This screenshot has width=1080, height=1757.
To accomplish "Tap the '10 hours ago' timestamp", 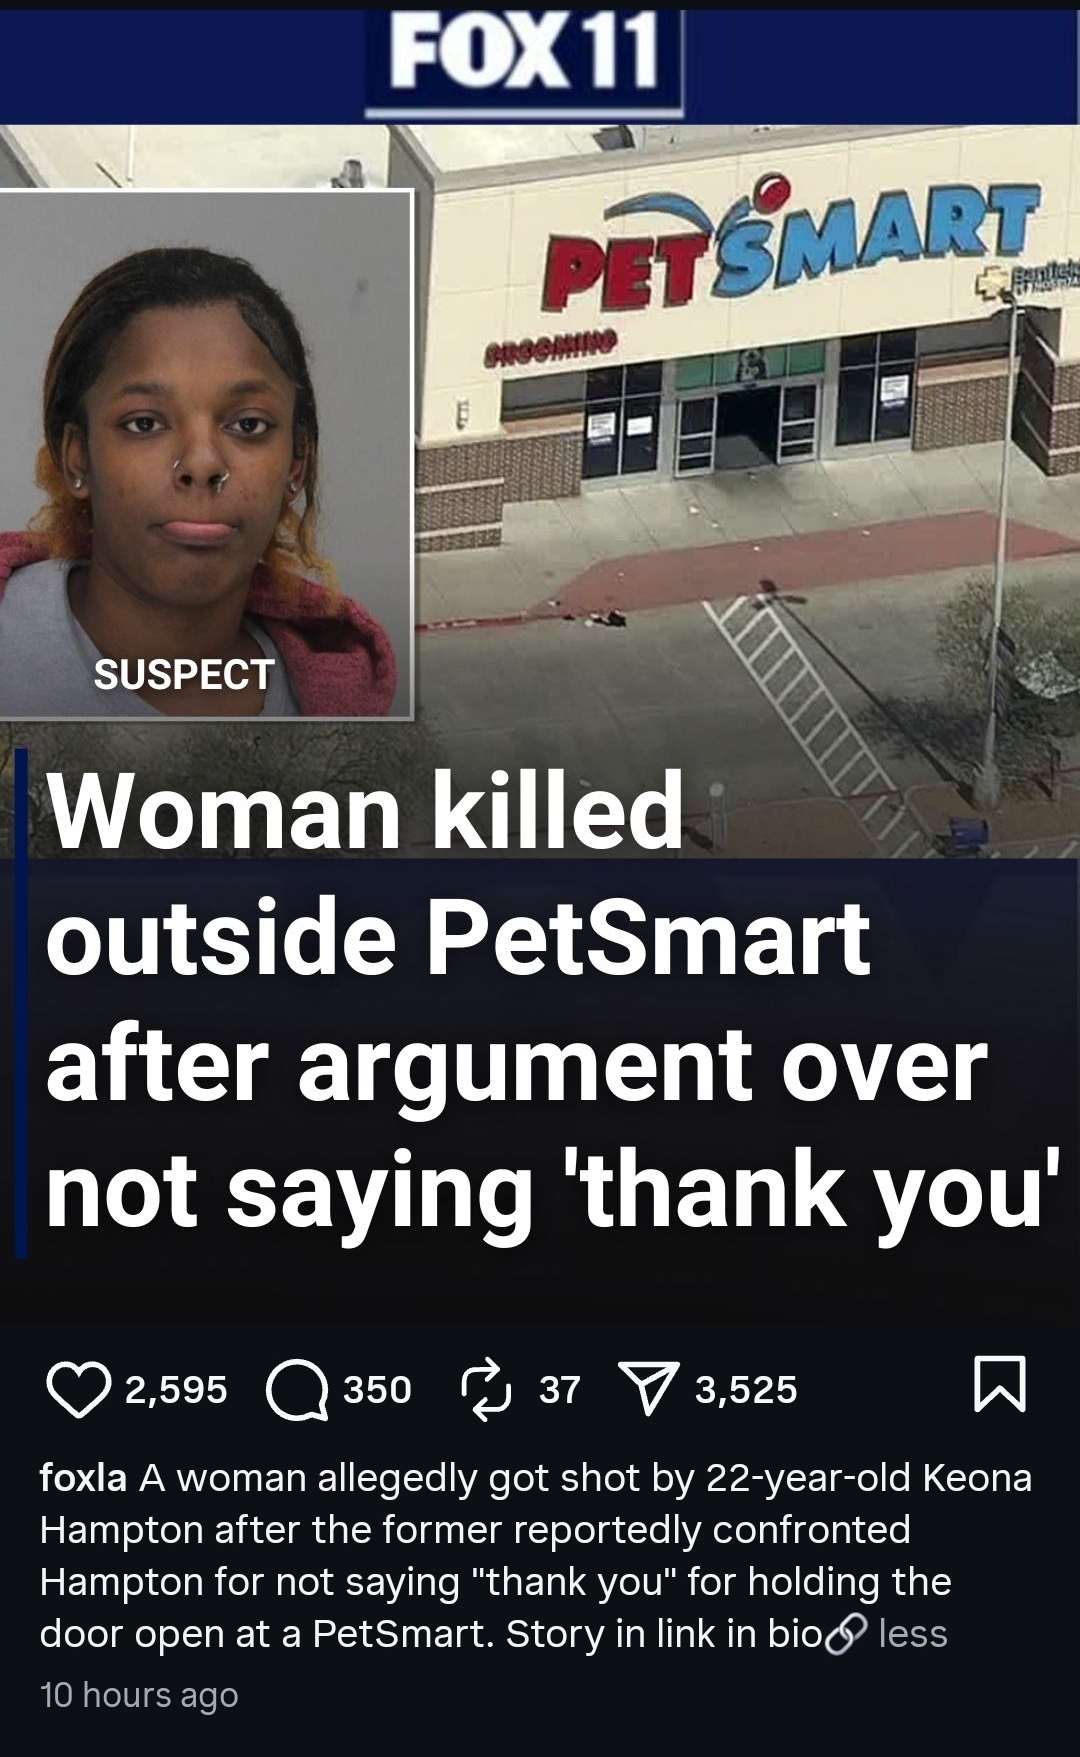I will 139,1695.
